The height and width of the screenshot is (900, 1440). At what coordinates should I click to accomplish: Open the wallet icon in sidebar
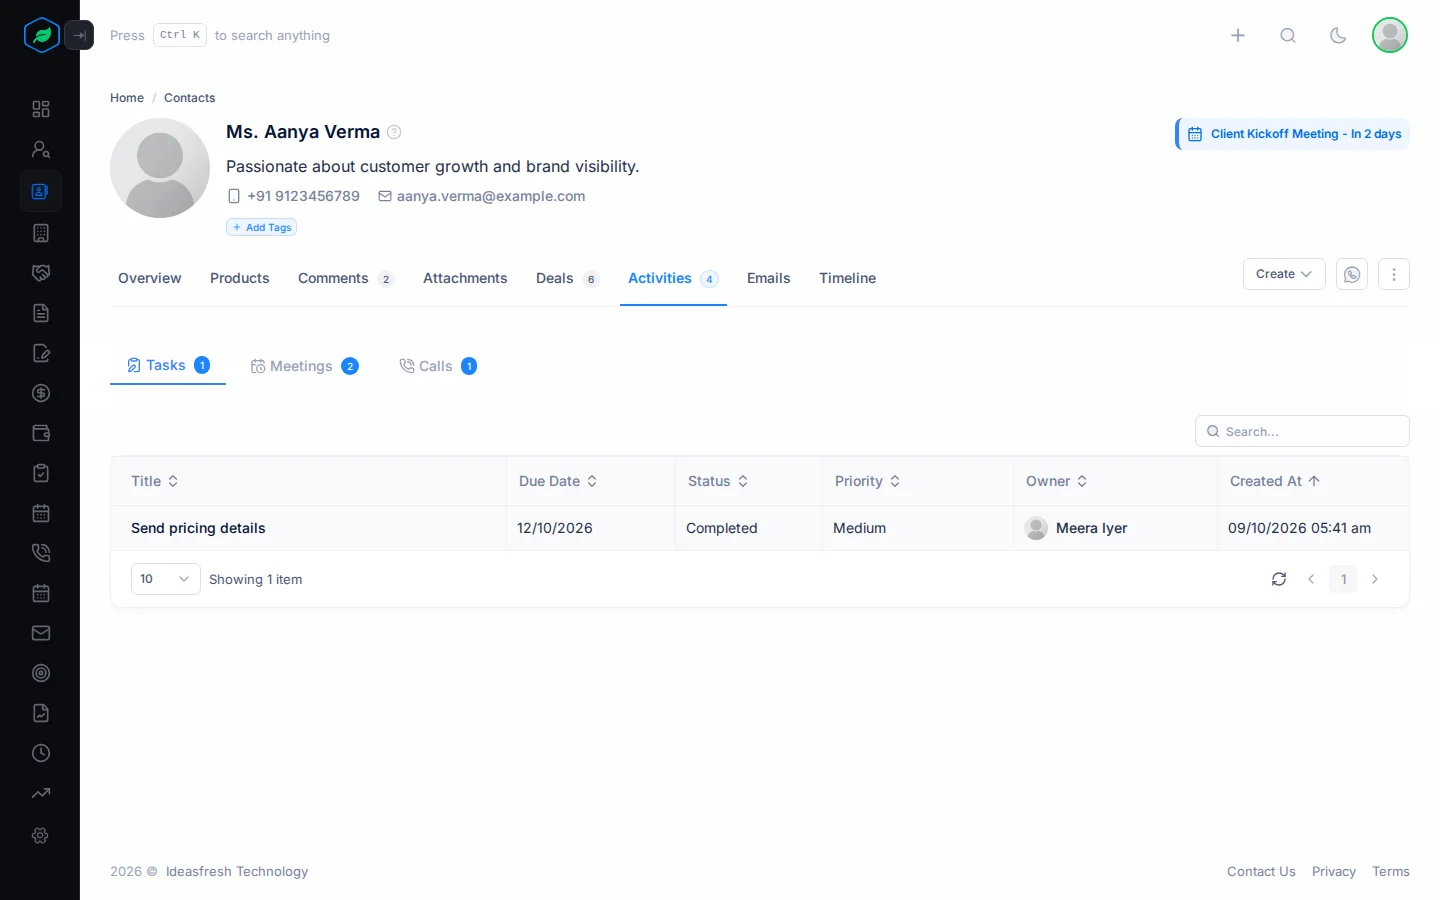click(x=41, y=433)
